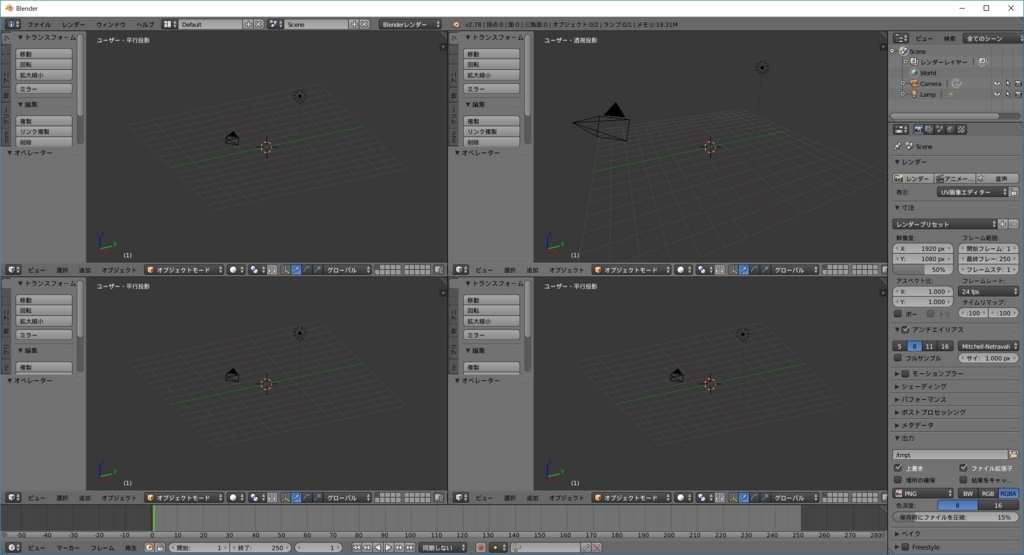Open the マーカー menu in timeline
Image resolution: width=1024 pixels, height=555 pixels.
click(x=68, y=548)
